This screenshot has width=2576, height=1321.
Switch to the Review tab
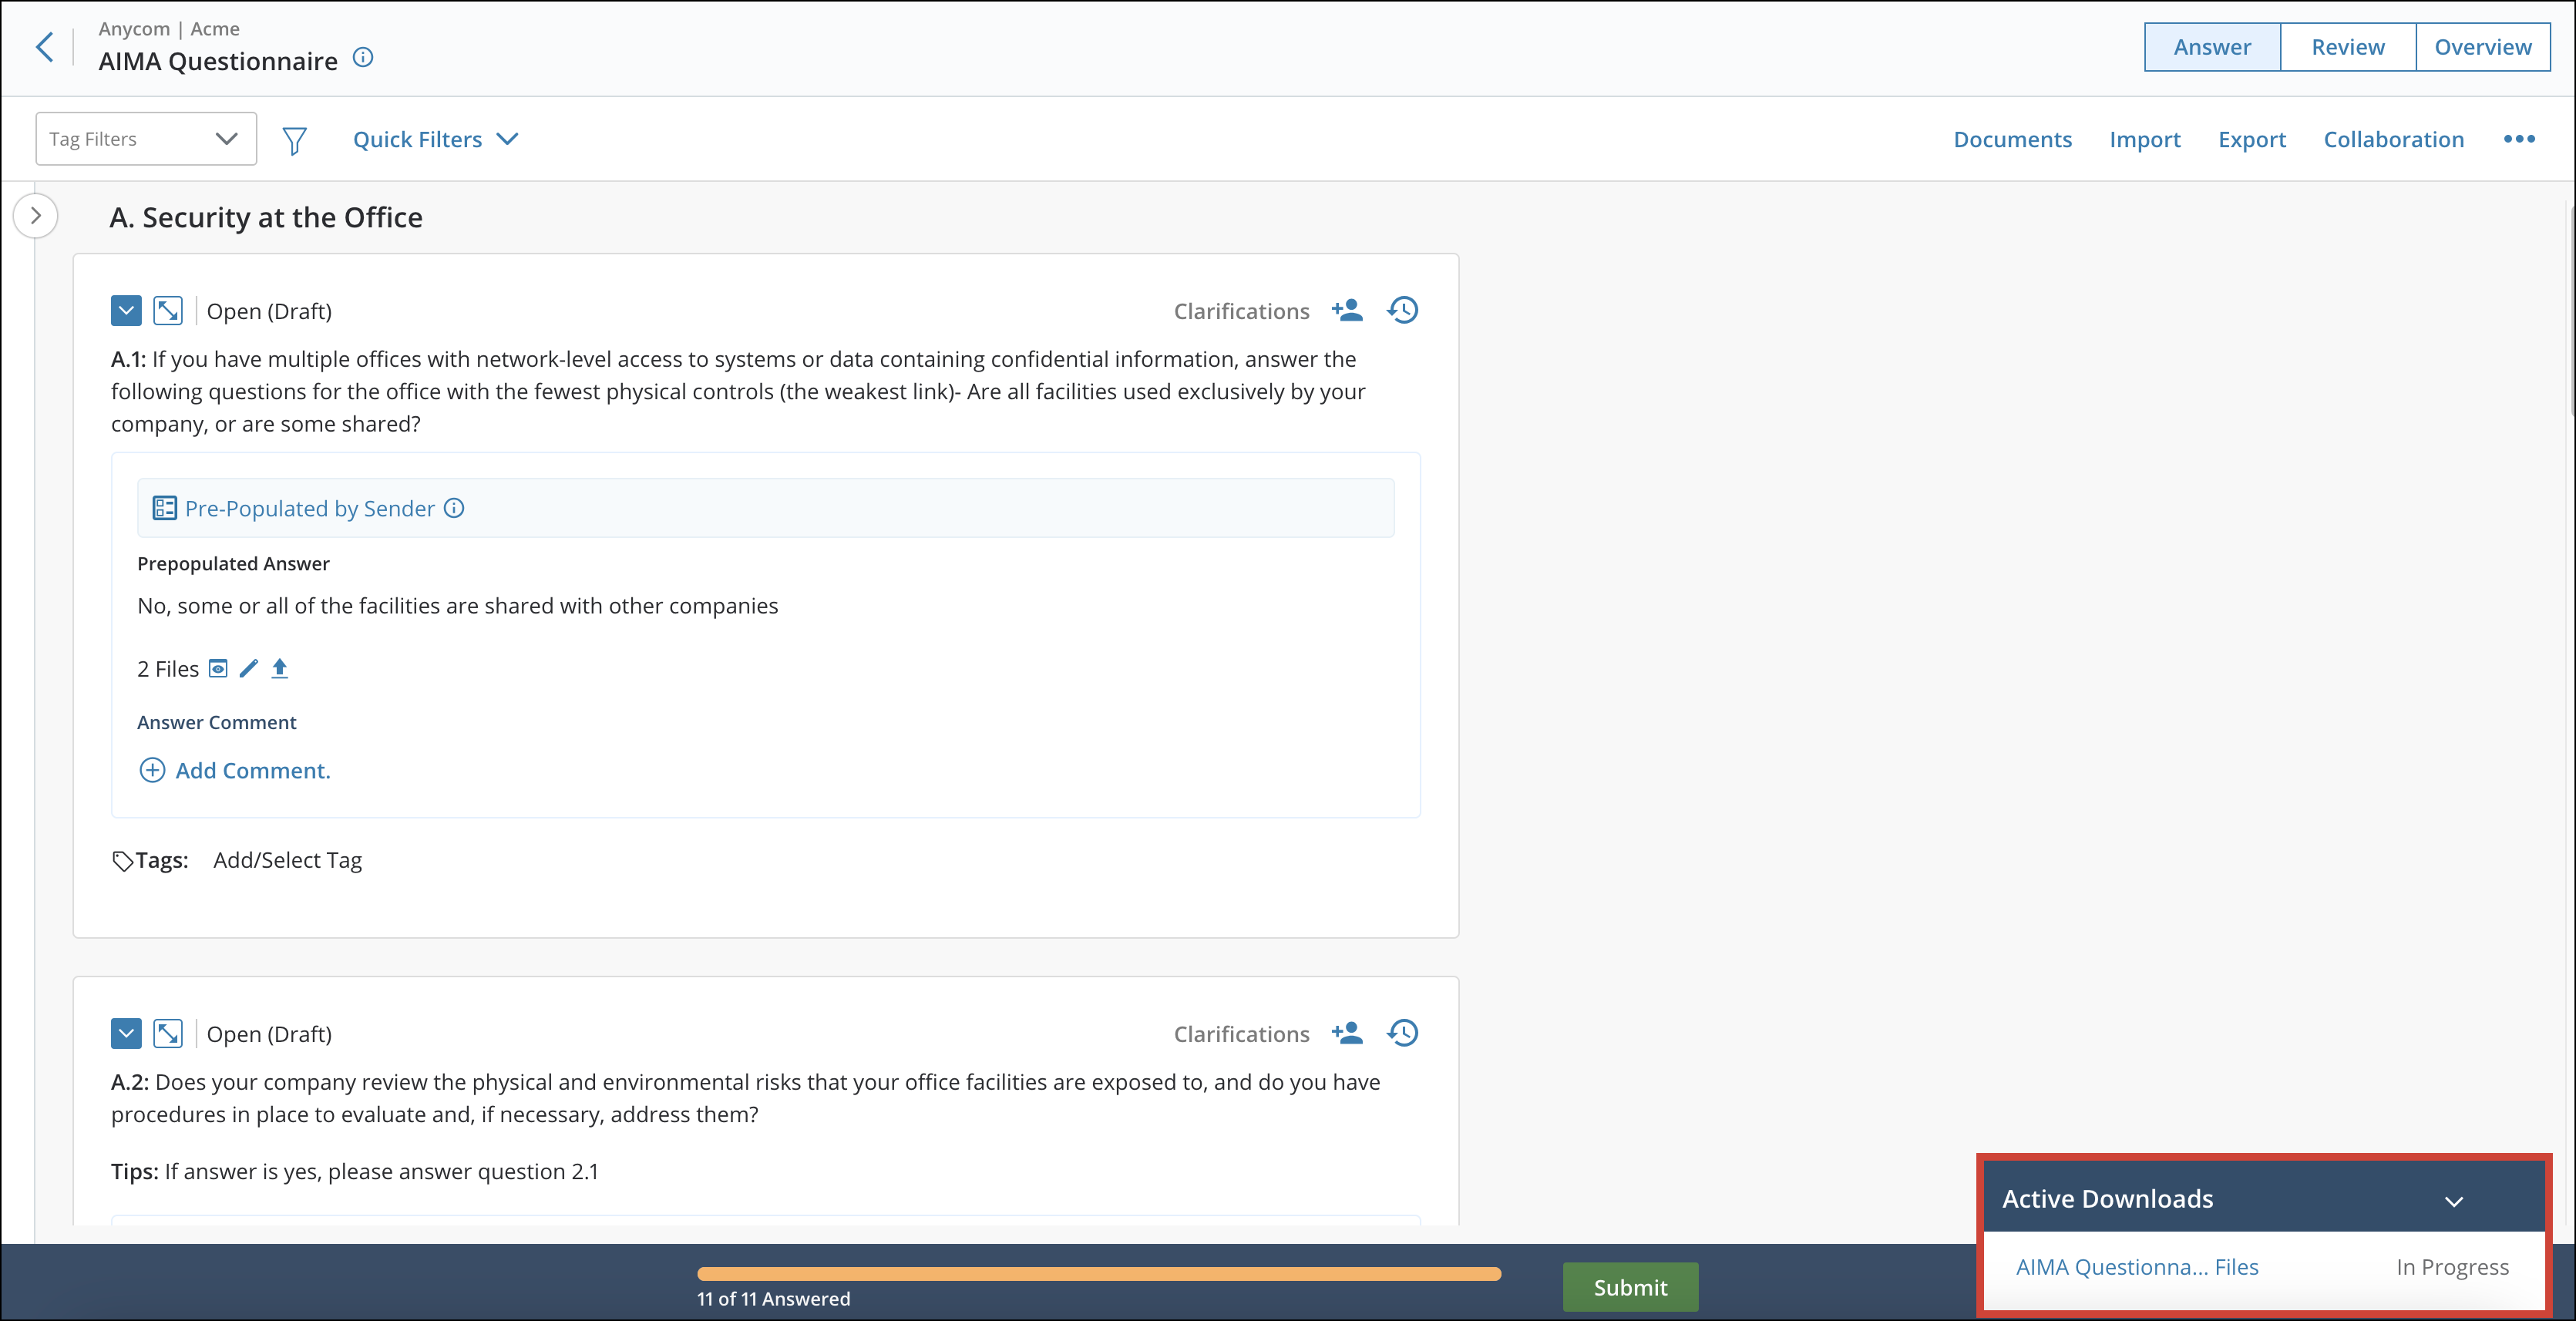pyautogui.click(x=2347, y=46)
